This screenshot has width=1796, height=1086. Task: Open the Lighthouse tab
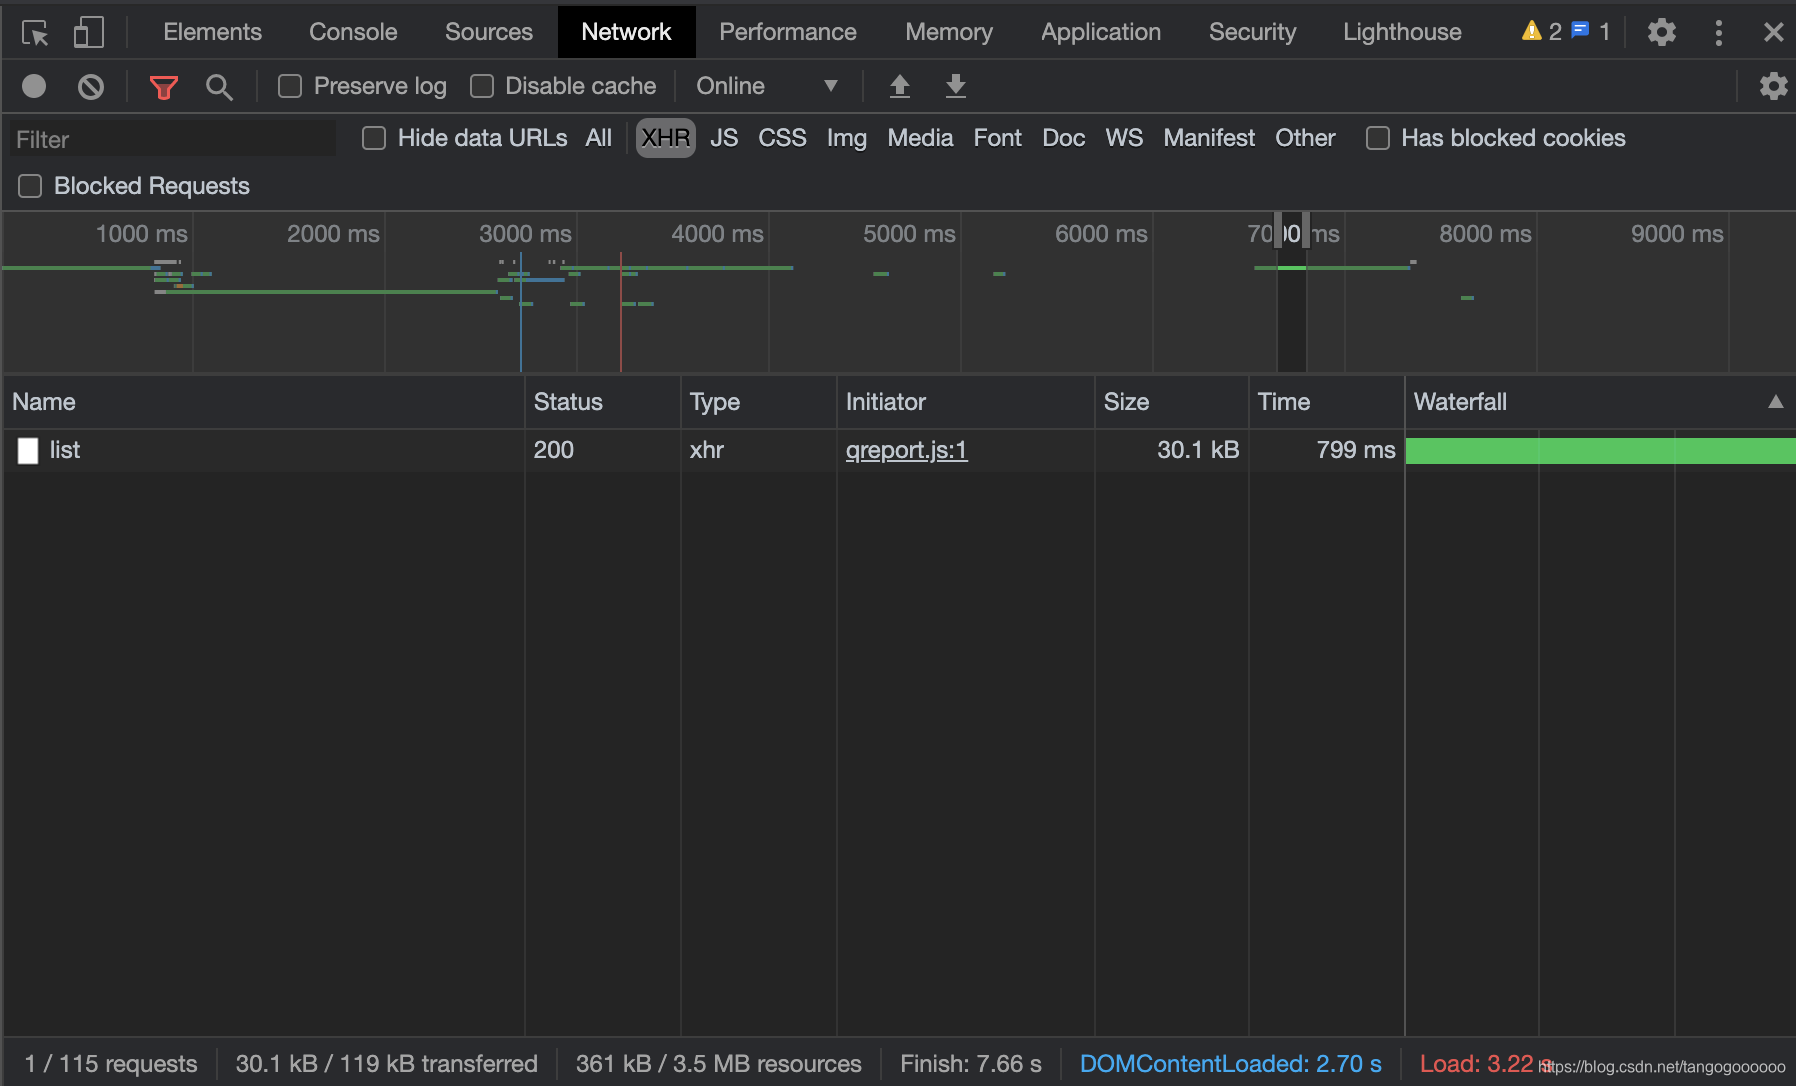pos(1402,32)
